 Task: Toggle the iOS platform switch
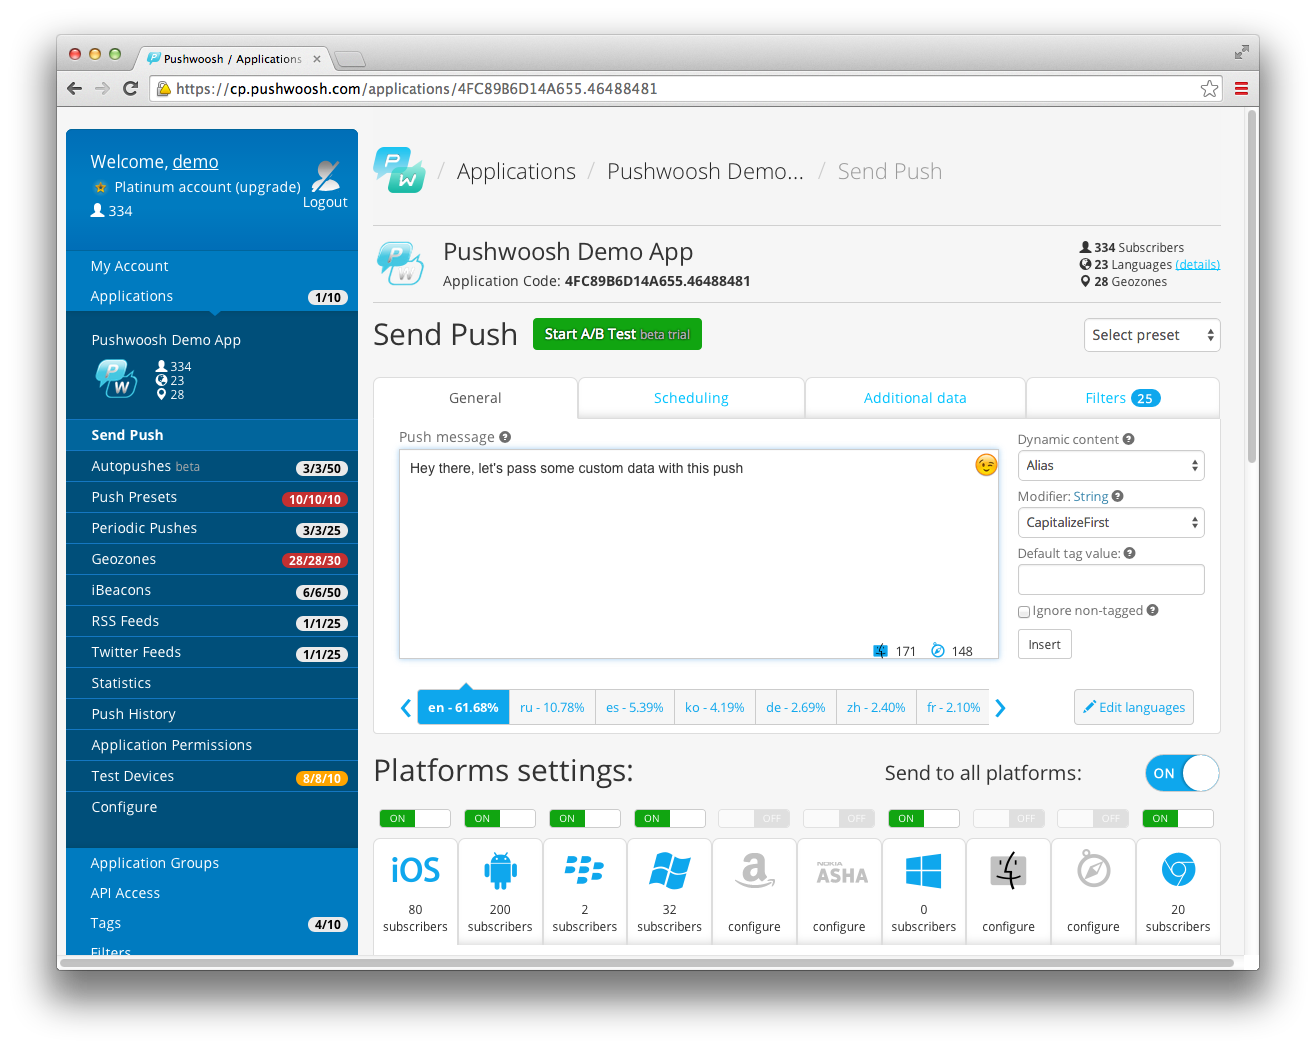pos(415,818)
